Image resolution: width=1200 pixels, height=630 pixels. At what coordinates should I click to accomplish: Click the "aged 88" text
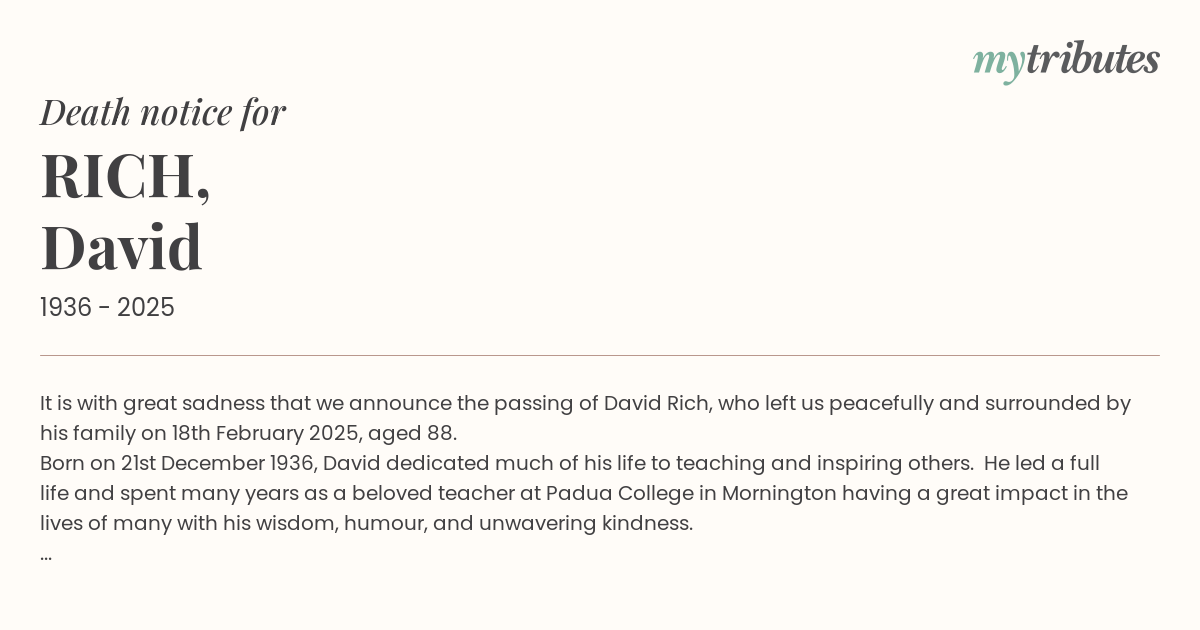point(412,435)
